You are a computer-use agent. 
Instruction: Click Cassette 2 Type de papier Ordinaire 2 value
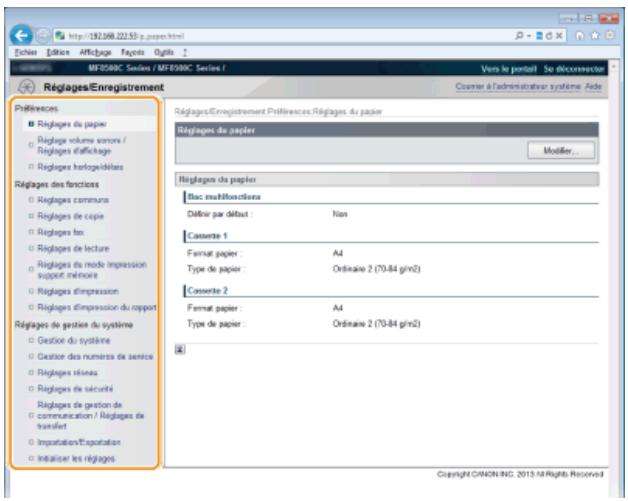click(376, 324)
